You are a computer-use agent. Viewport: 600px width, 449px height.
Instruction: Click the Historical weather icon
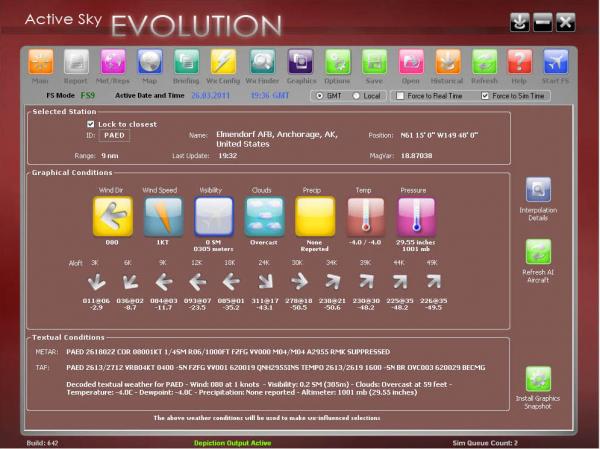pyautogui.click(x=449, y=63)
